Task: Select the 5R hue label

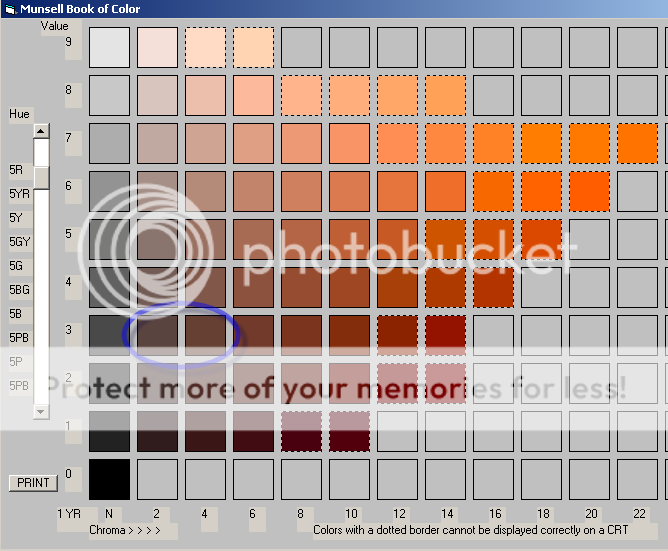Action: [16, 170]
